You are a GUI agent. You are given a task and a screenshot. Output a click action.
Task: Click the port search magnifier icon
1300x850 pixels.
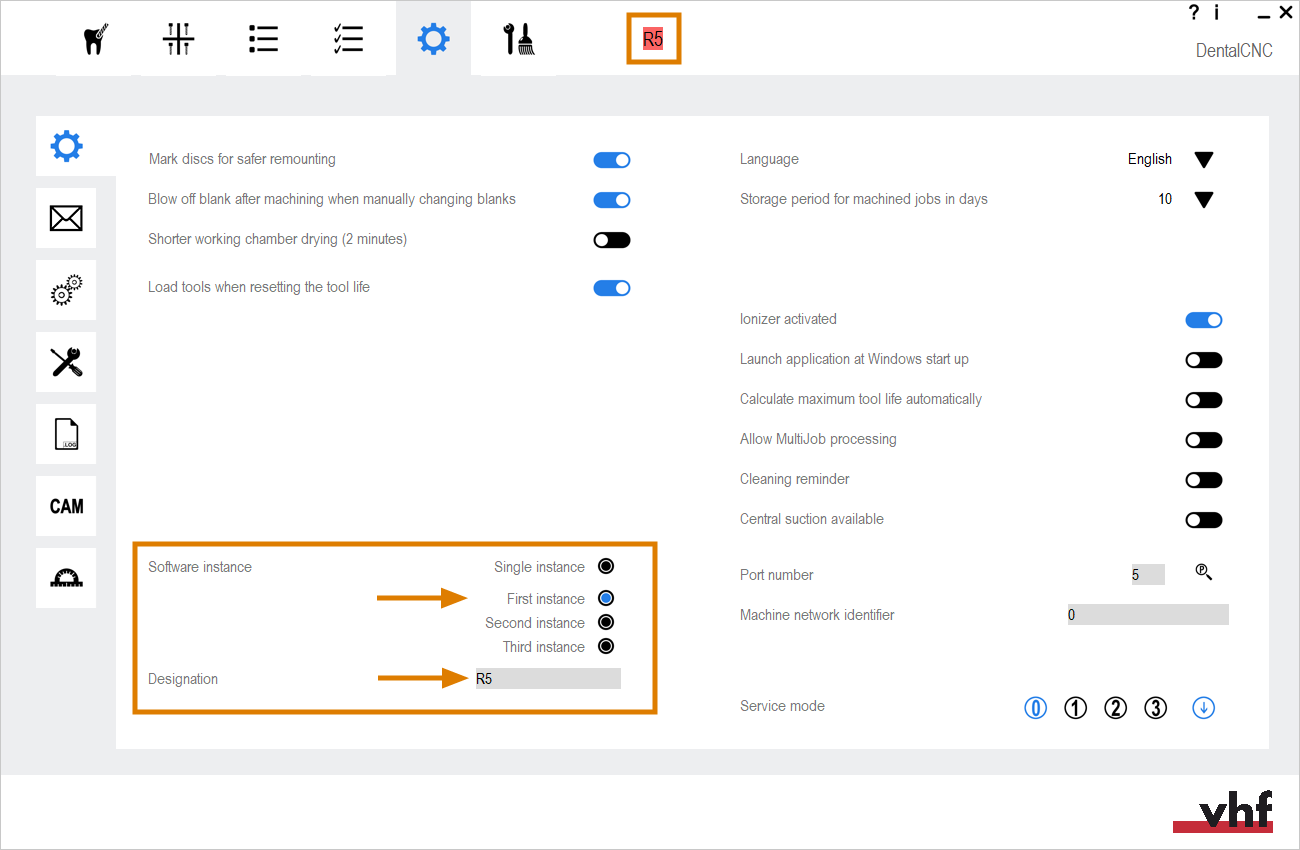click(1204, 572)
